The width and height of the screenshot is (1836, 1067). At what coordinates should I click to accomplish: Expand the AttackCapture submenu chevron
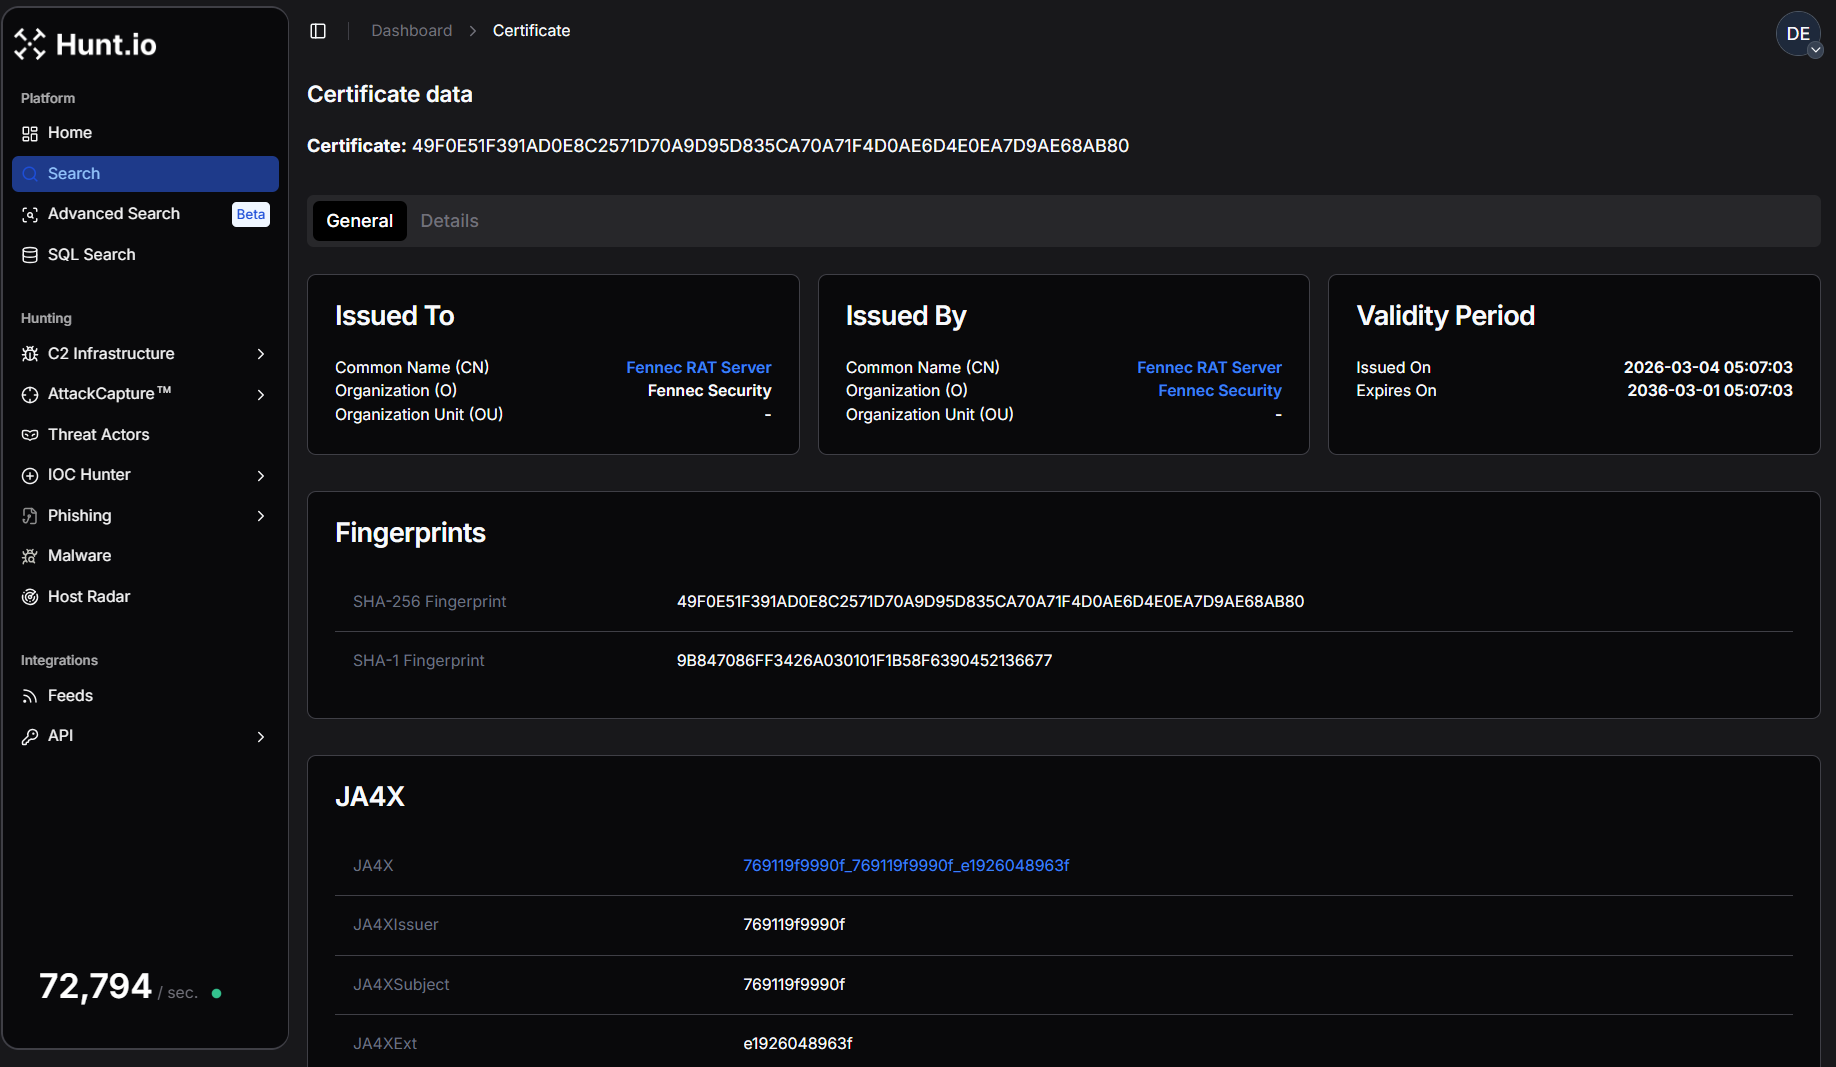pos(261,395)
